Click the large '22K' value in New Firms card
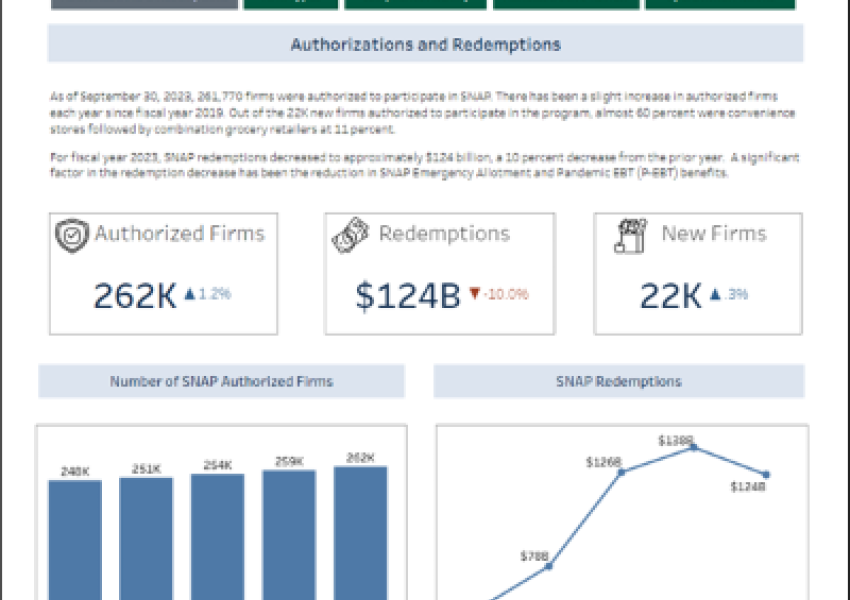The image size is (850, 600). [x=671, y=296]
